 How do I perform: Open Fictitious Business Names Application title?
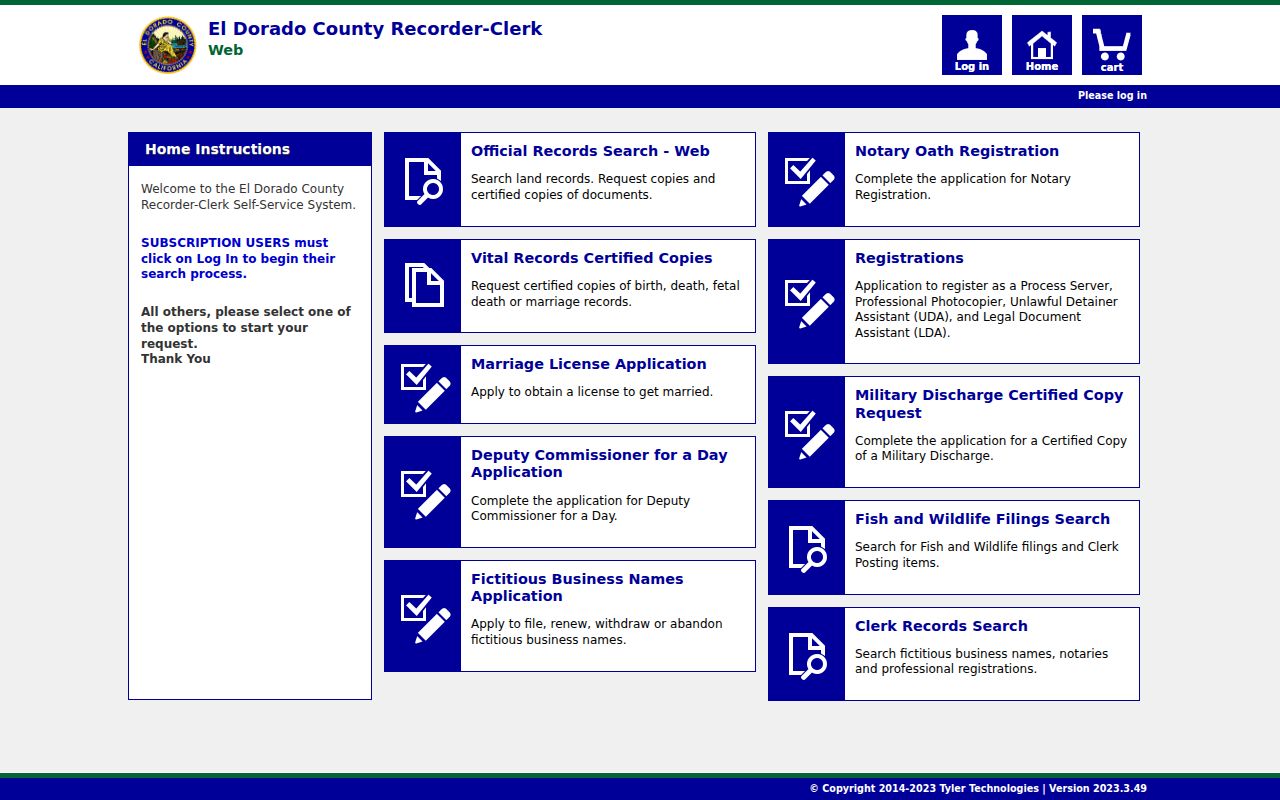click(577, 587)
